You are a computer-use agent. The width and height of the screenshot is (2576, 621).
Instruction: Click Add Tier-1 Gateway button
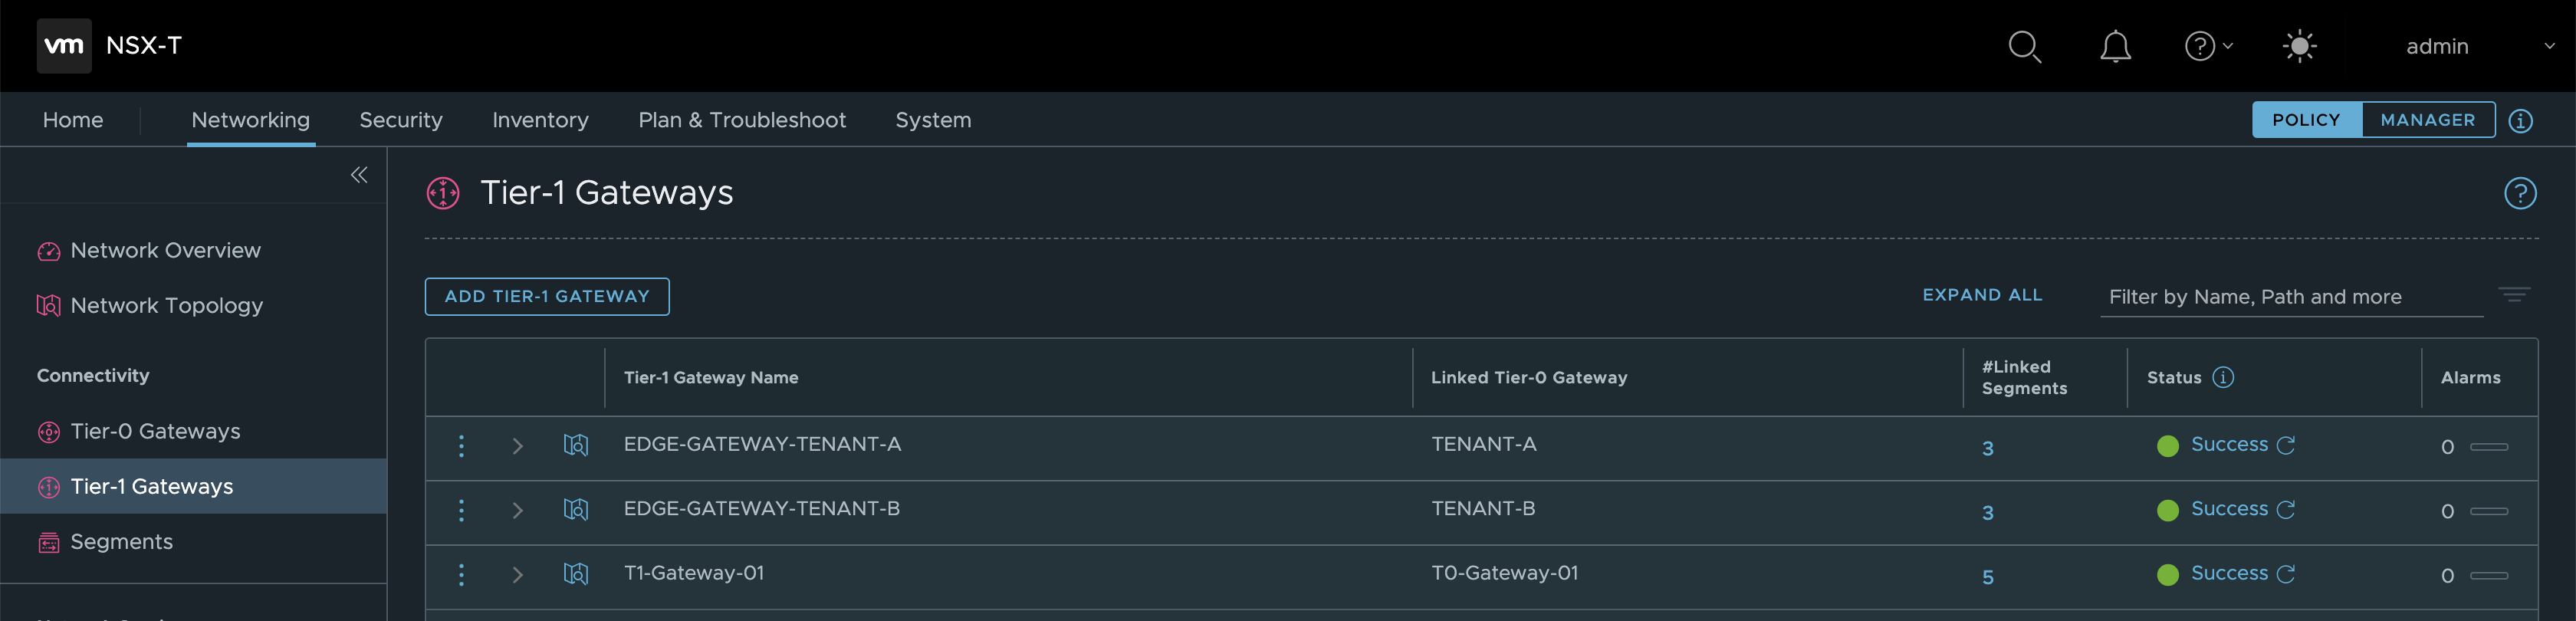(546, 296)
